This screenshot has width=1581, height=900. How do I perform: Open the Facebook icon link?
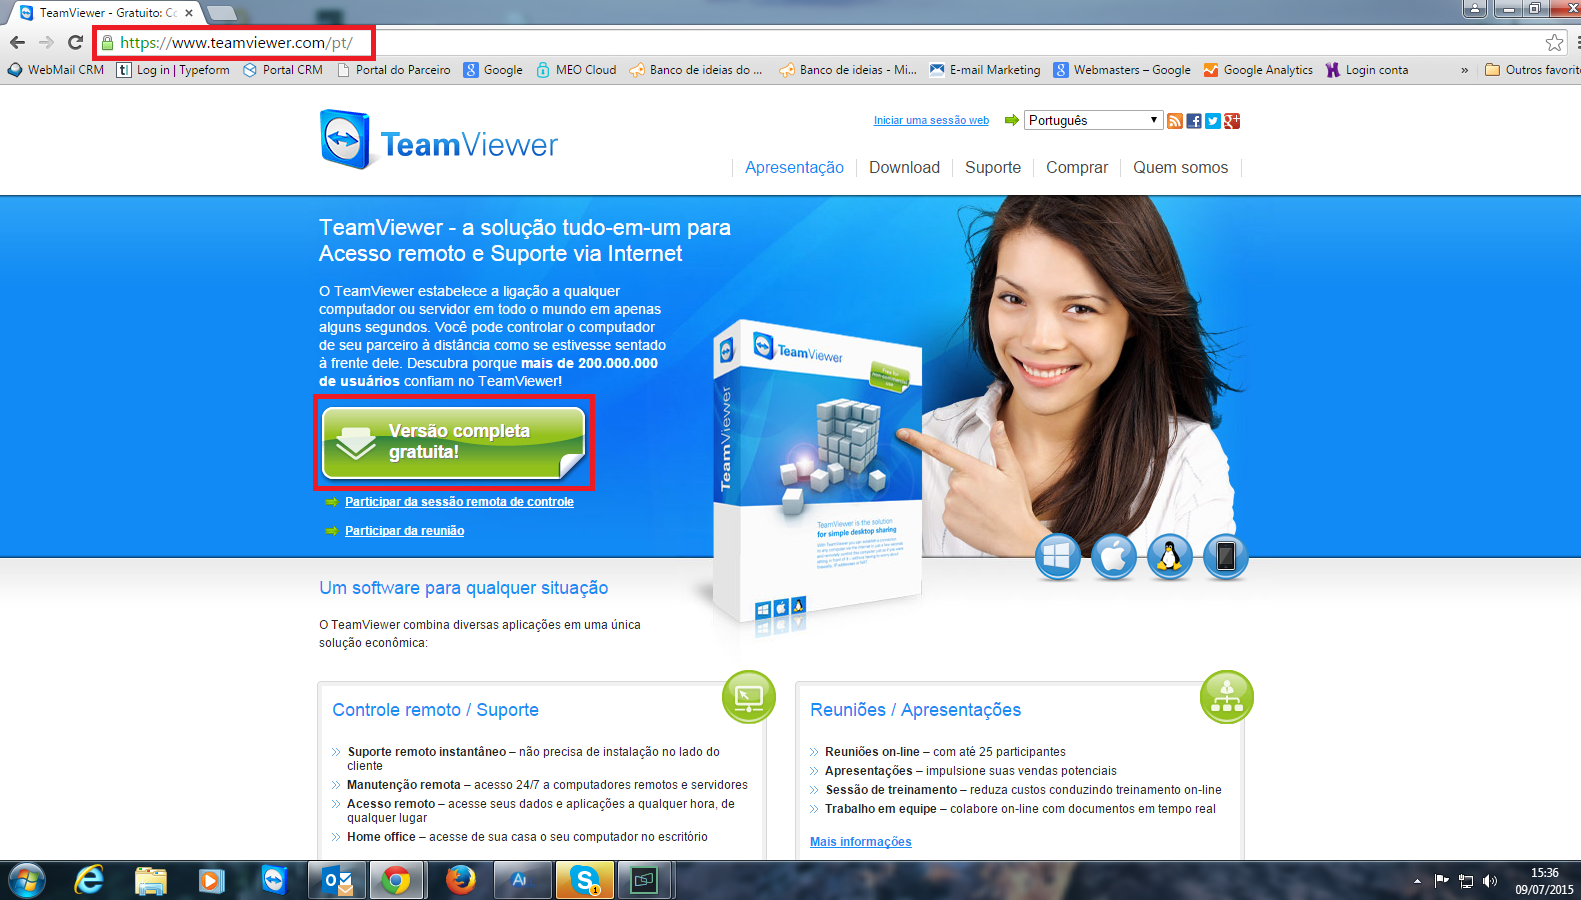tap(1194, 121)
